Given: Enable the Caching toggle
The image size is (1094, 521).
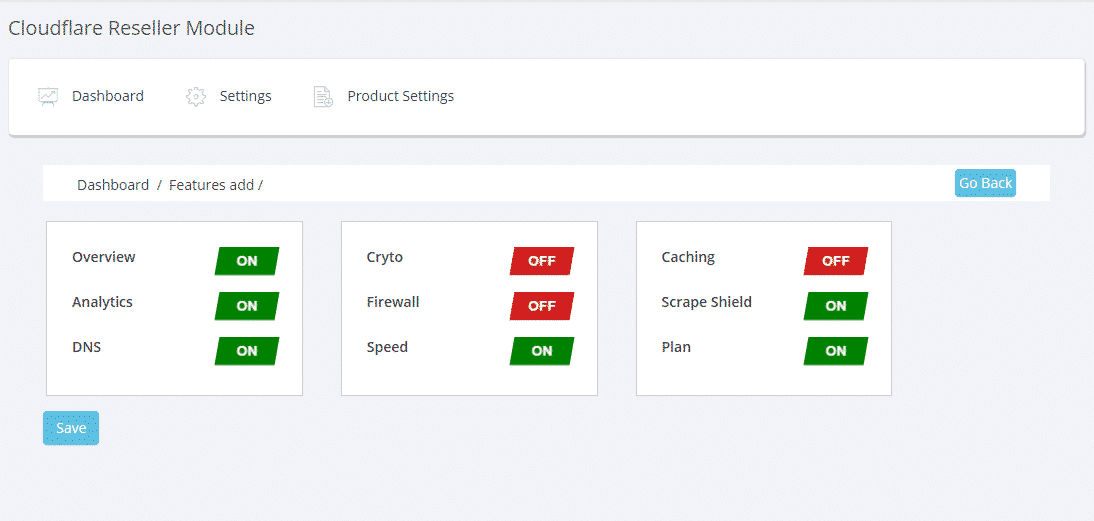Looking at the screenshot, I should coord(836,261).
